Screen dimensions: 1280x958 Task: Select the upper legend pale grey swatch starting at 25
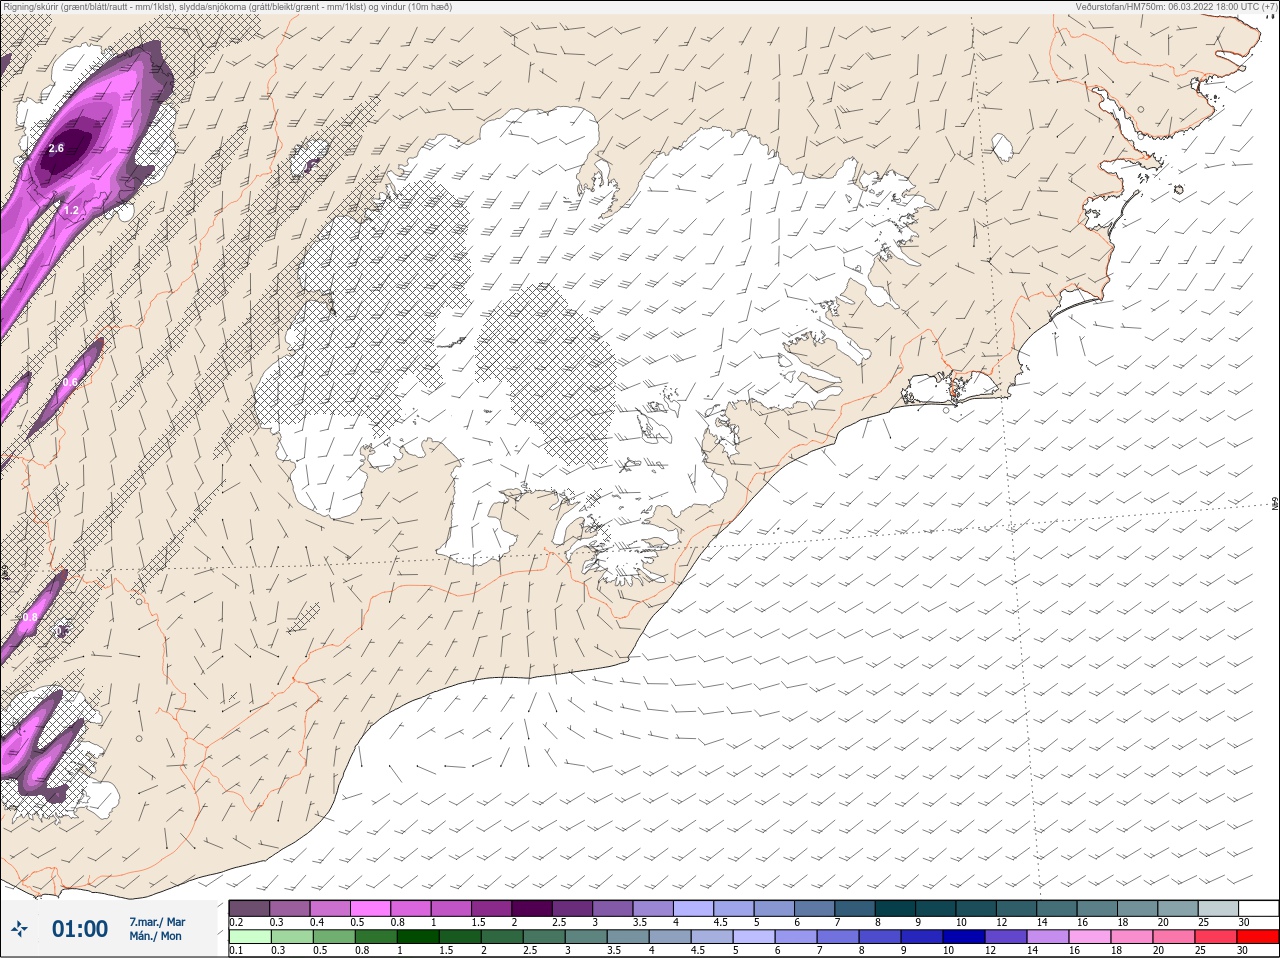click(1217, 908)
